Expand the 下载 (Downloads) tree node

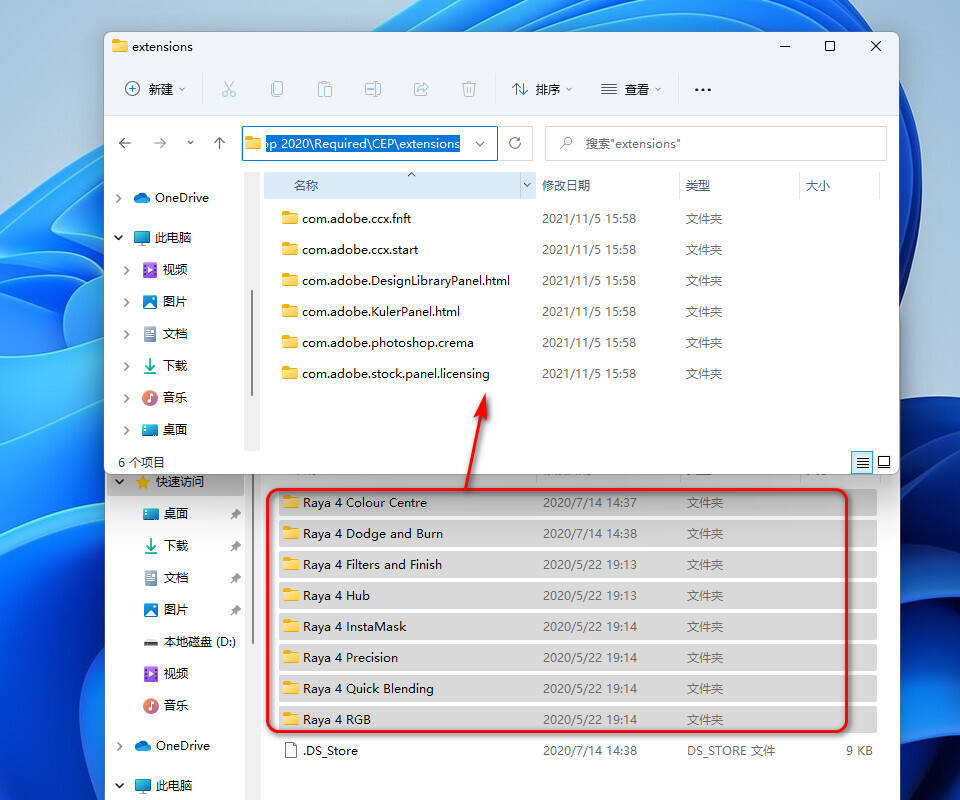(127, 366)
